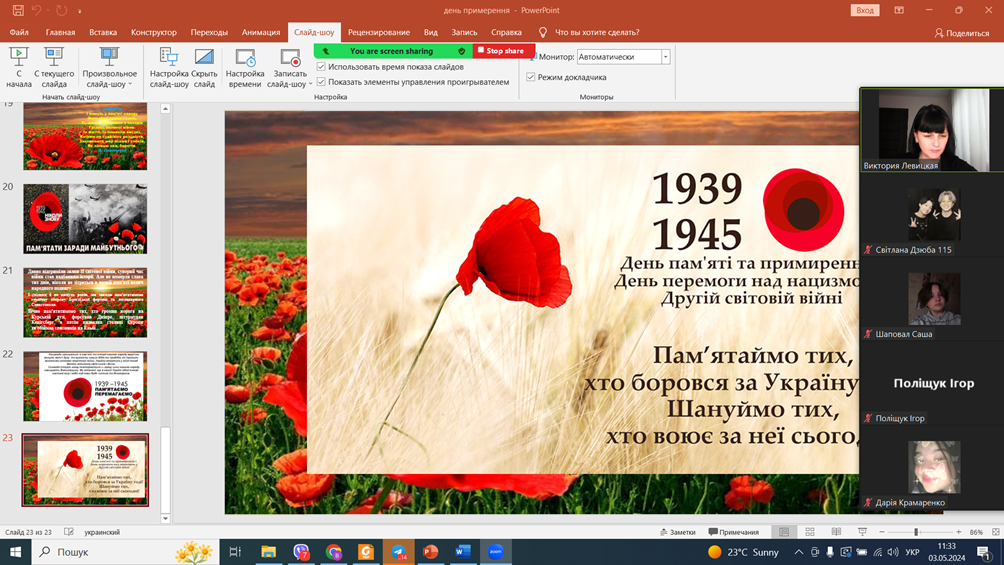Image resolution: width=1004 pixels, height=565 pixels.
Task: Click the zoom in plus button
Action: pyautogui.click(x=959, y=532)
